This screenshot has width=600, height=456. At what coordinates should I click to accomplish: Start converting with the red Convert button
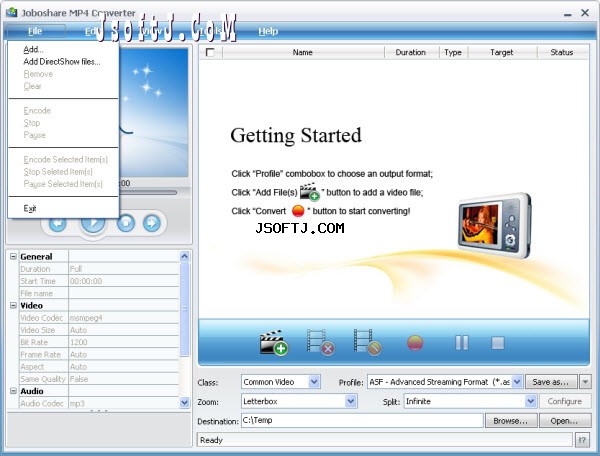(415, 343)
